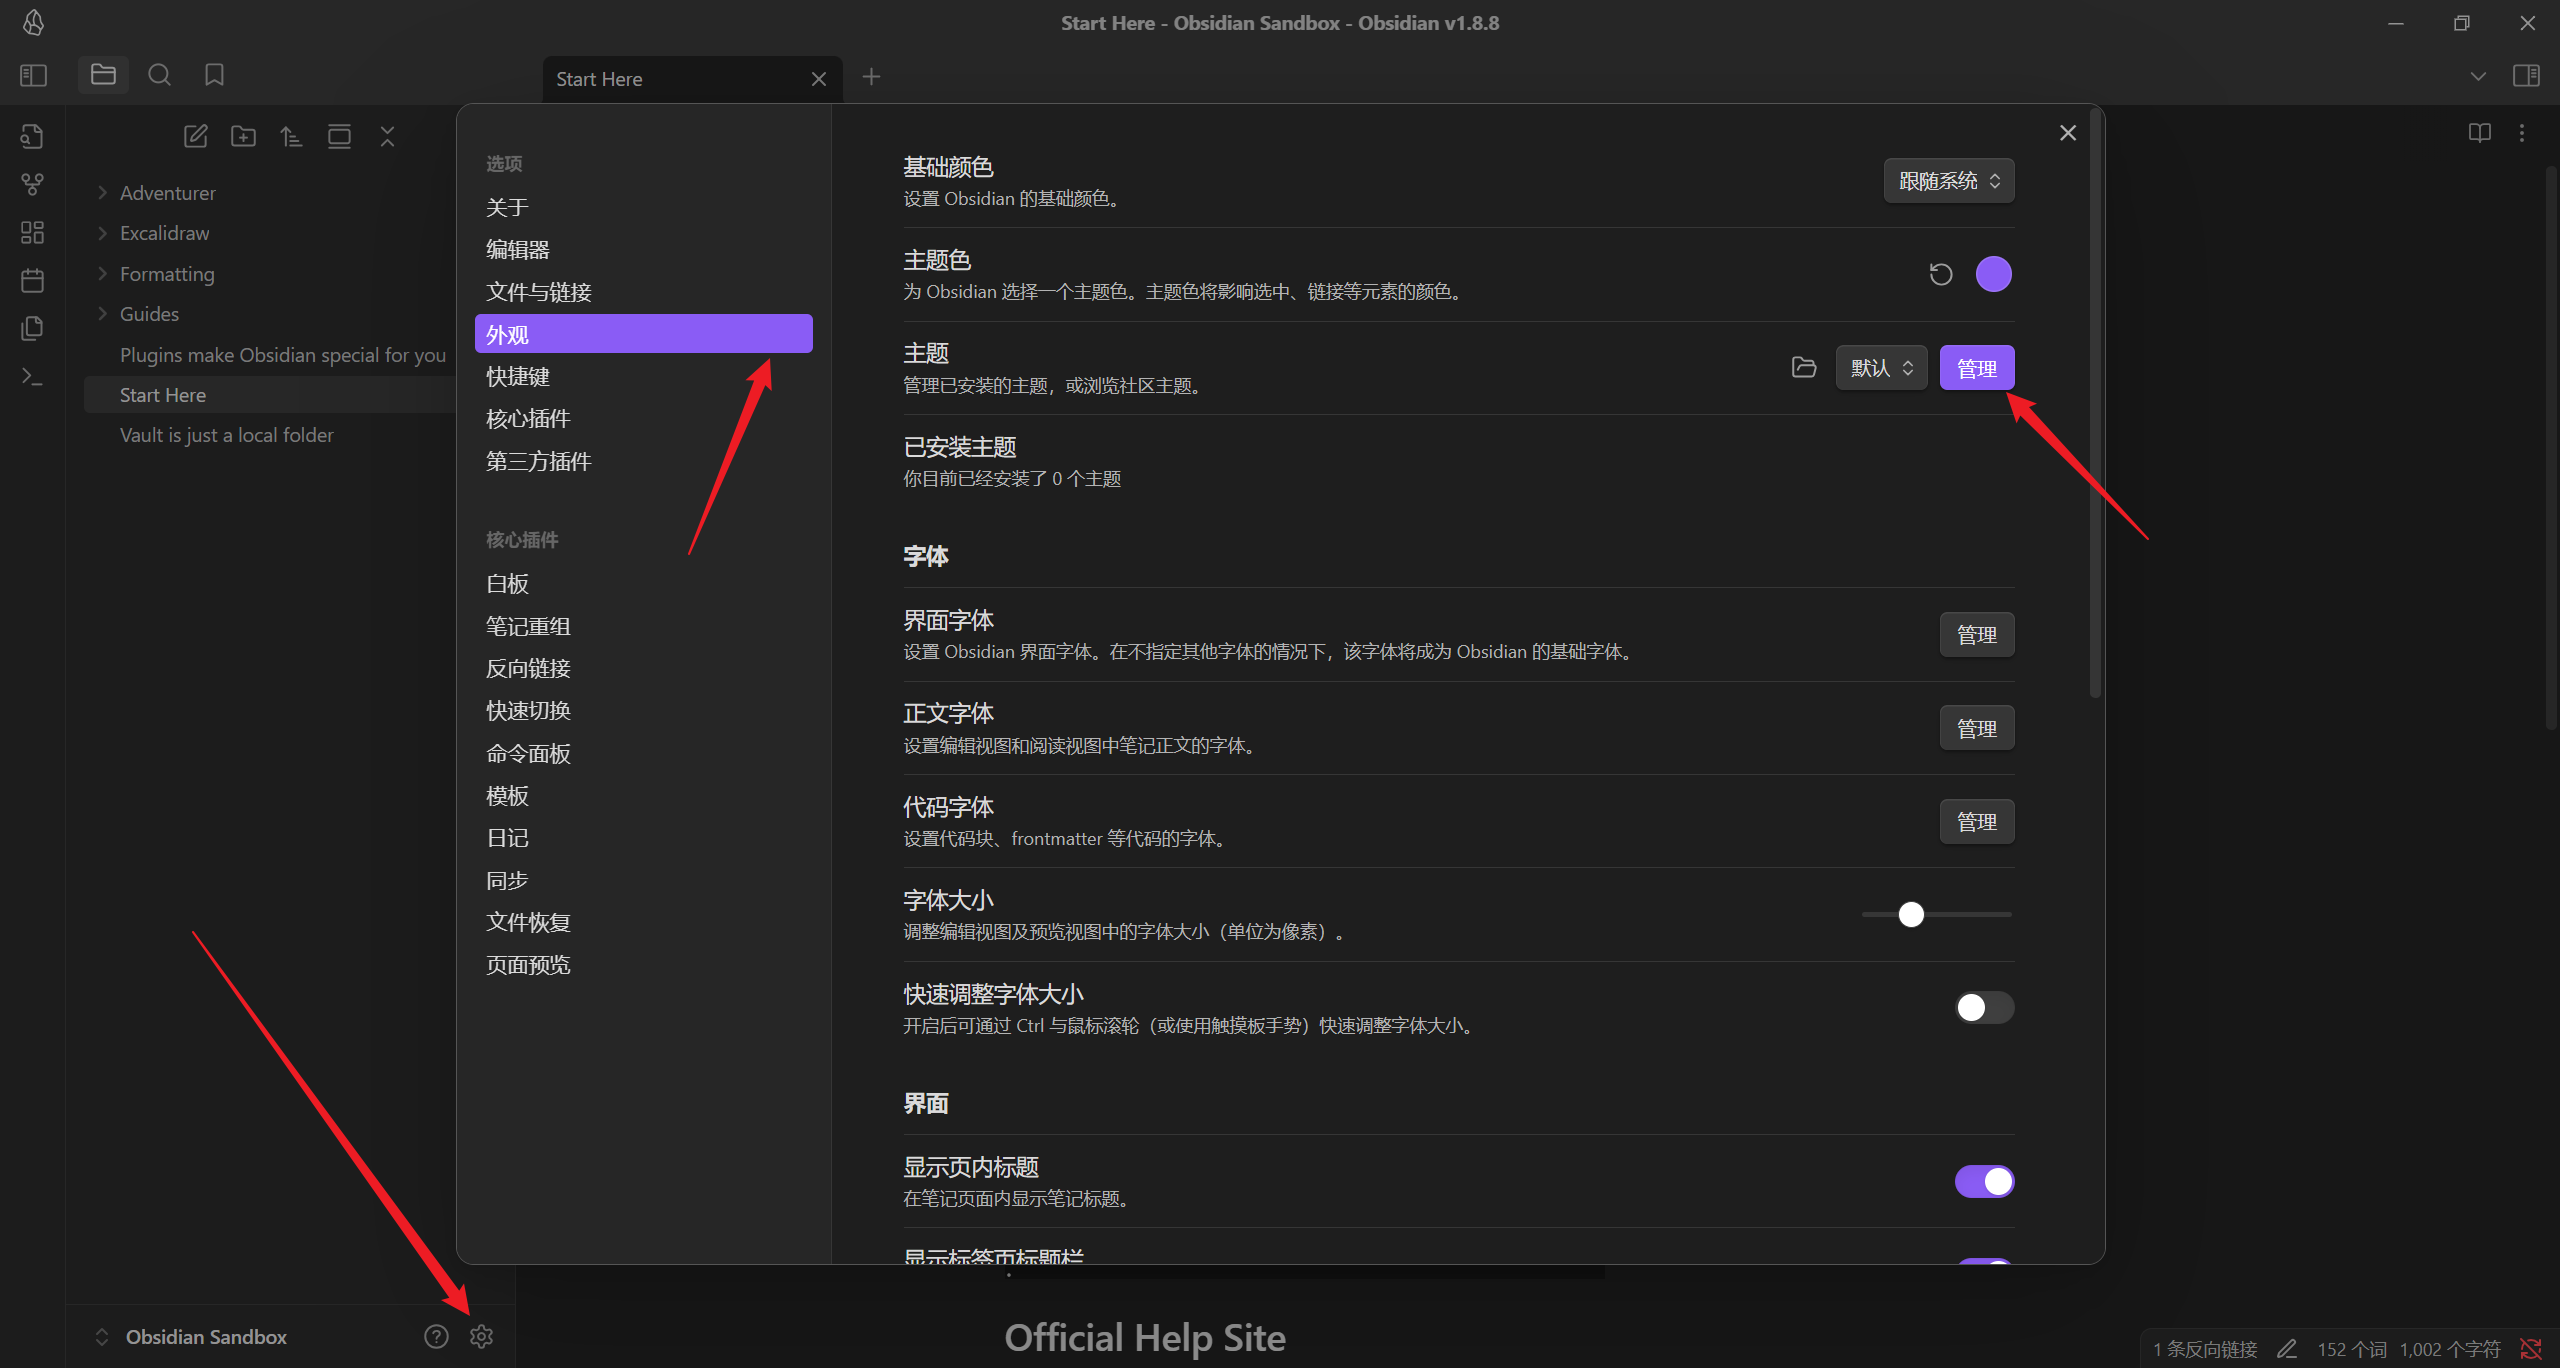The height and width of the screenshot is (1368, 2560).
Task: Expand the Formatting folder
Action: click(166, 274)
